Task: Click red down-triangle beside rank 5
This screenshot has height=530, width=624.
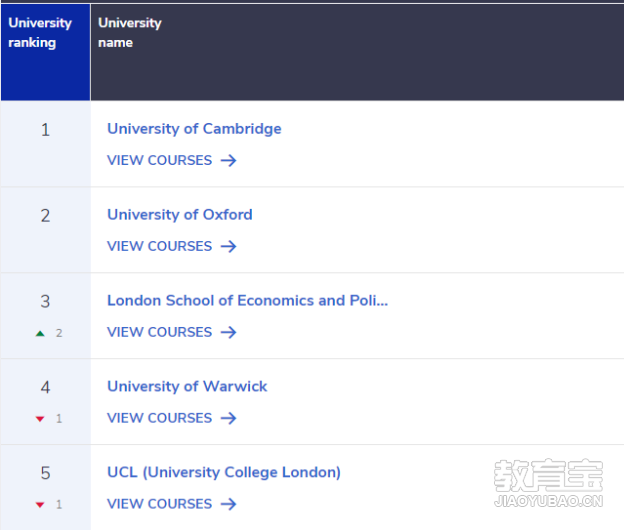Action: coord(40,505)
